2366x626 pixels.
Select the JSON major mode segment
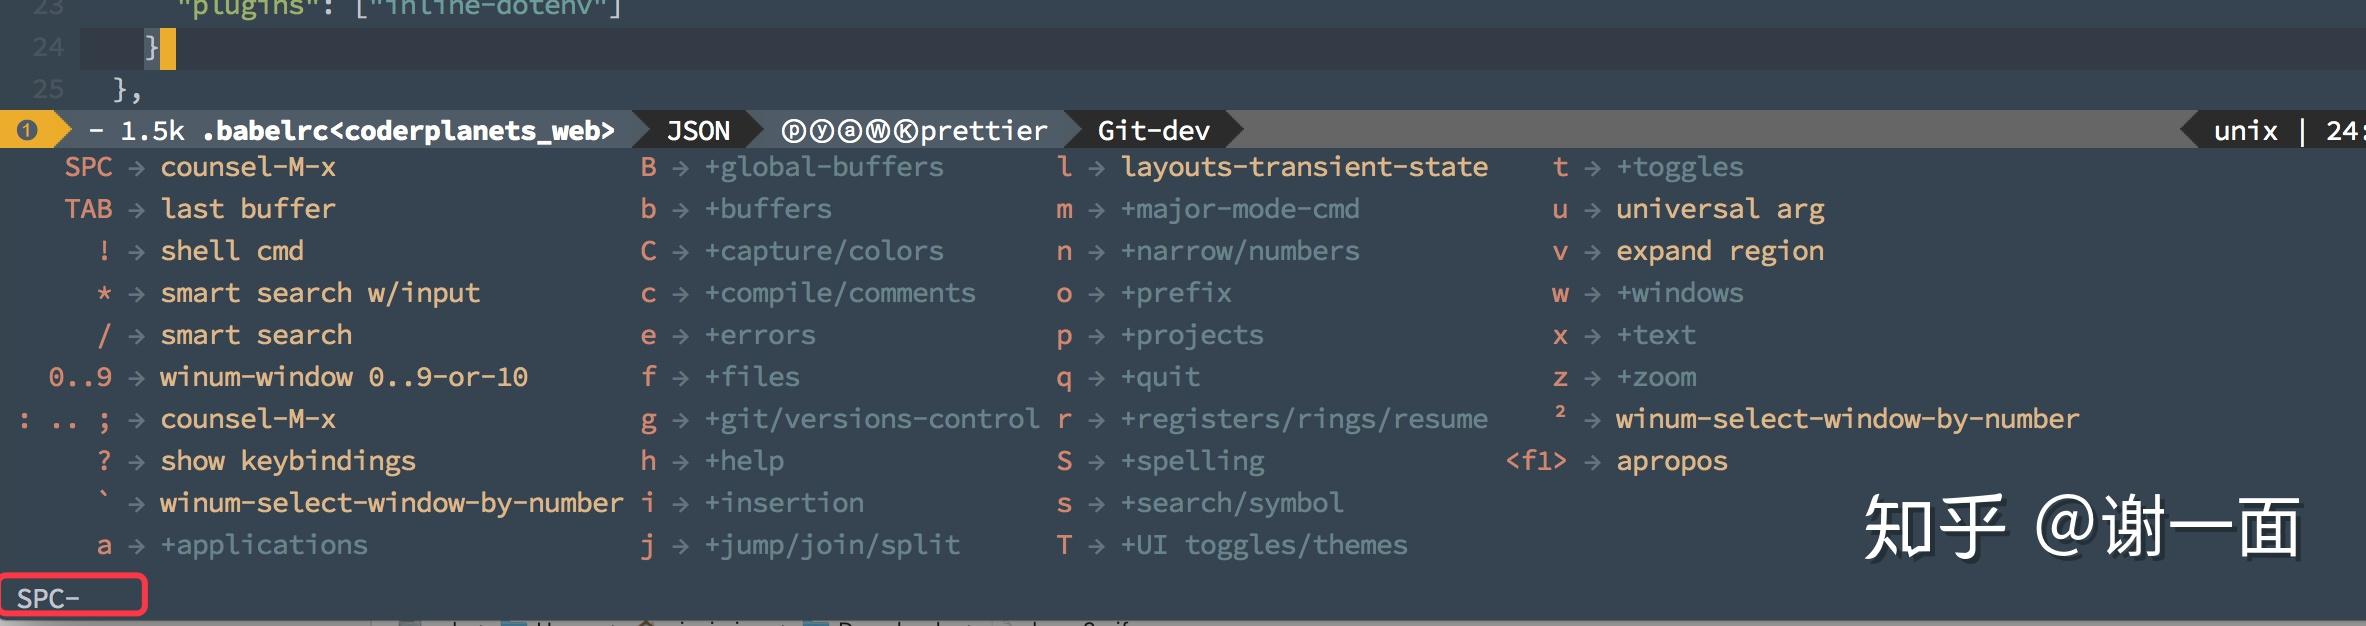(x=698, y=131)
